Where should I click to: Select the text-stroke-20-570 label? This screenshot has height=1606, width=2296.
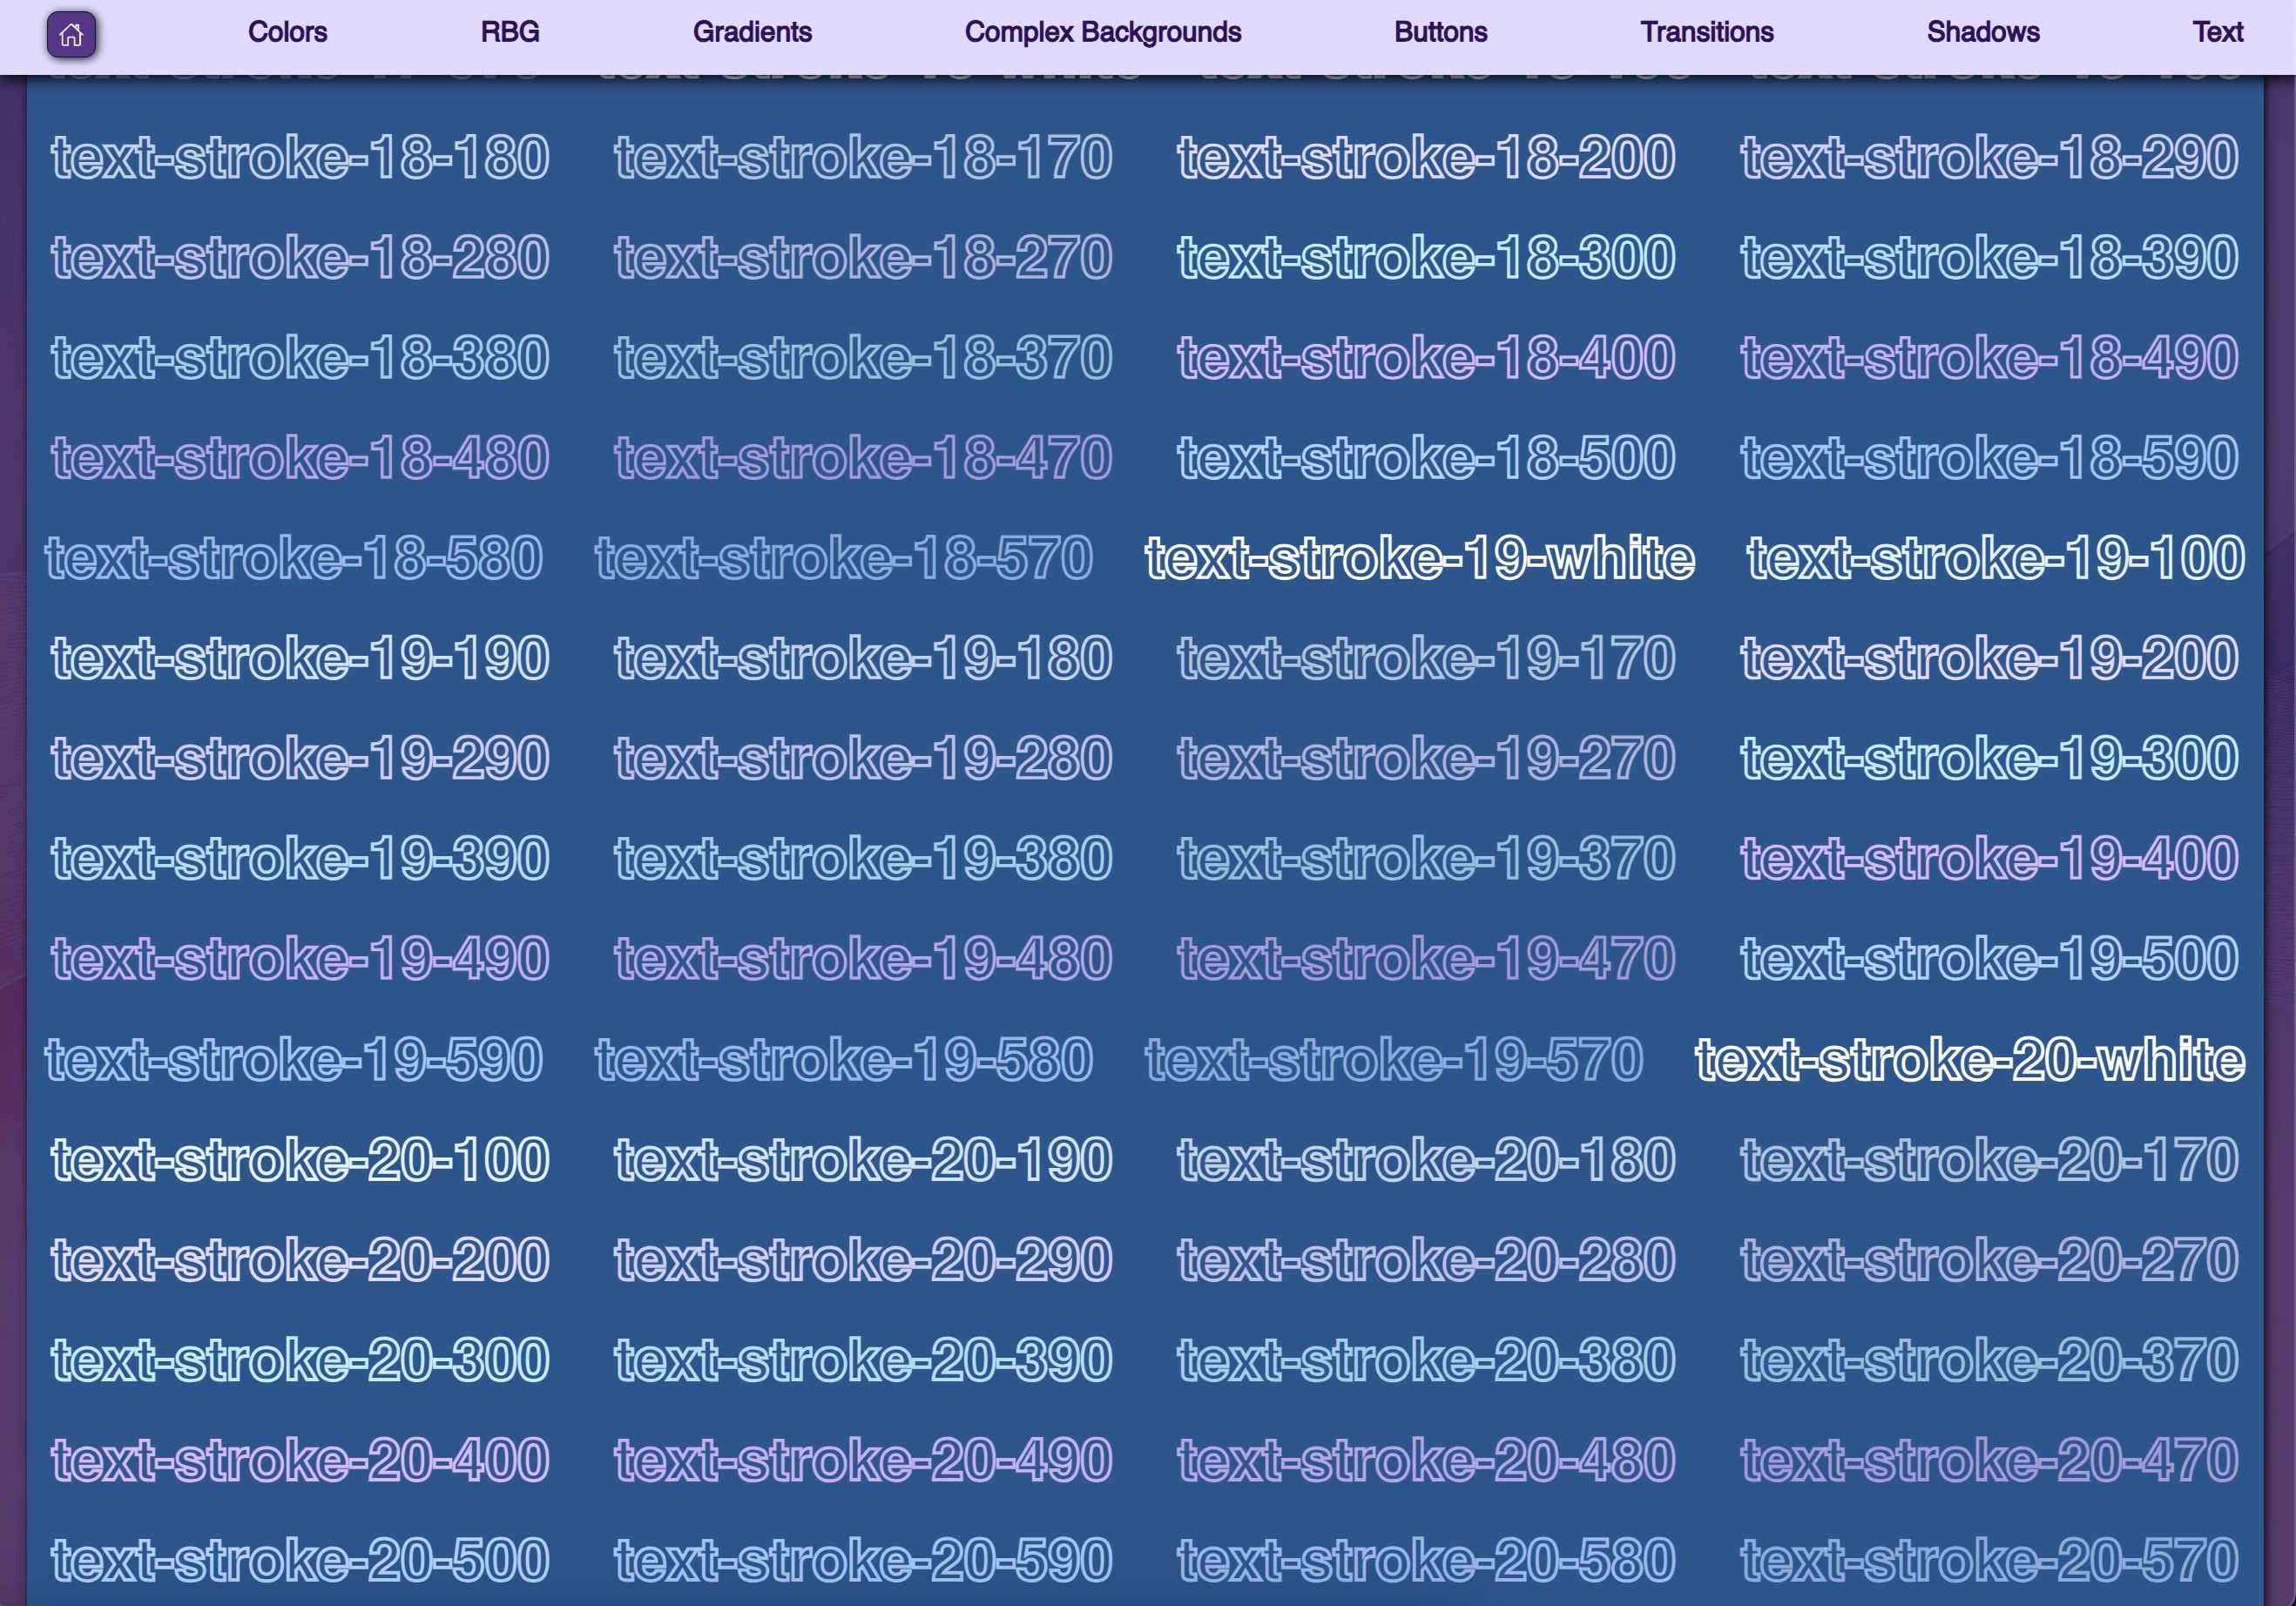point(1988,1560)
